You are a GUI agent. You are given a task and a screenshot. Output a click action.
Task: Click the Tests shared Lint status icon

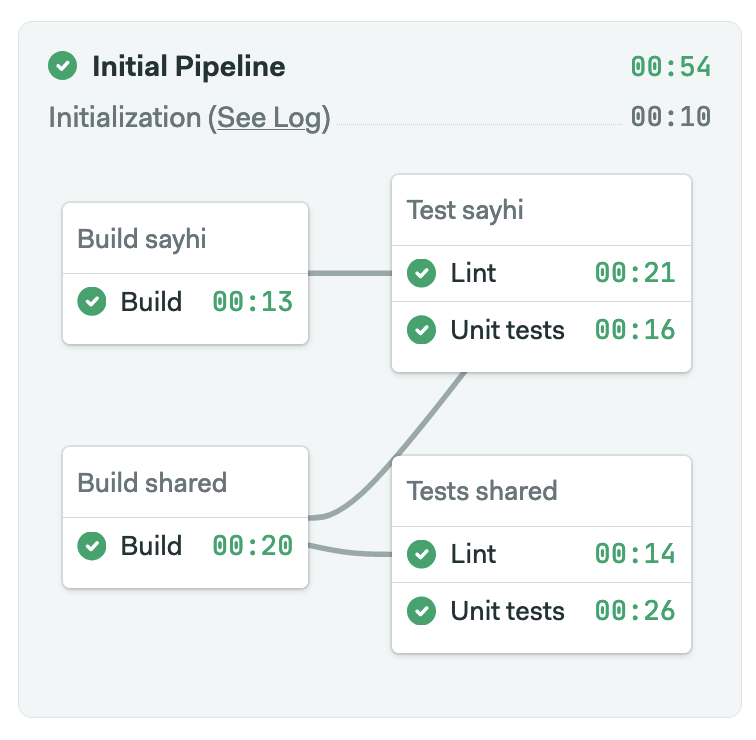pos(422,554)
